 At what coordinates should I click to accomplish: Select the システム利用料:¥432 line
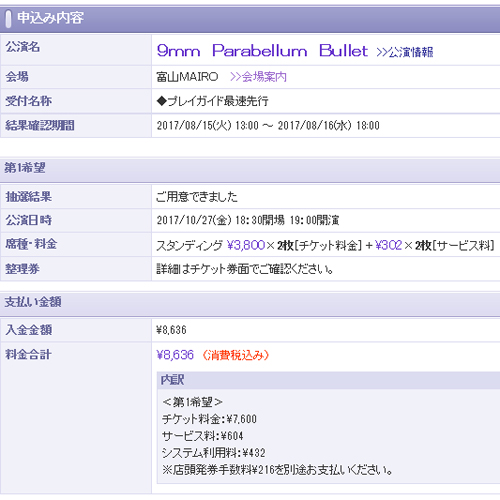coord(214,453)
